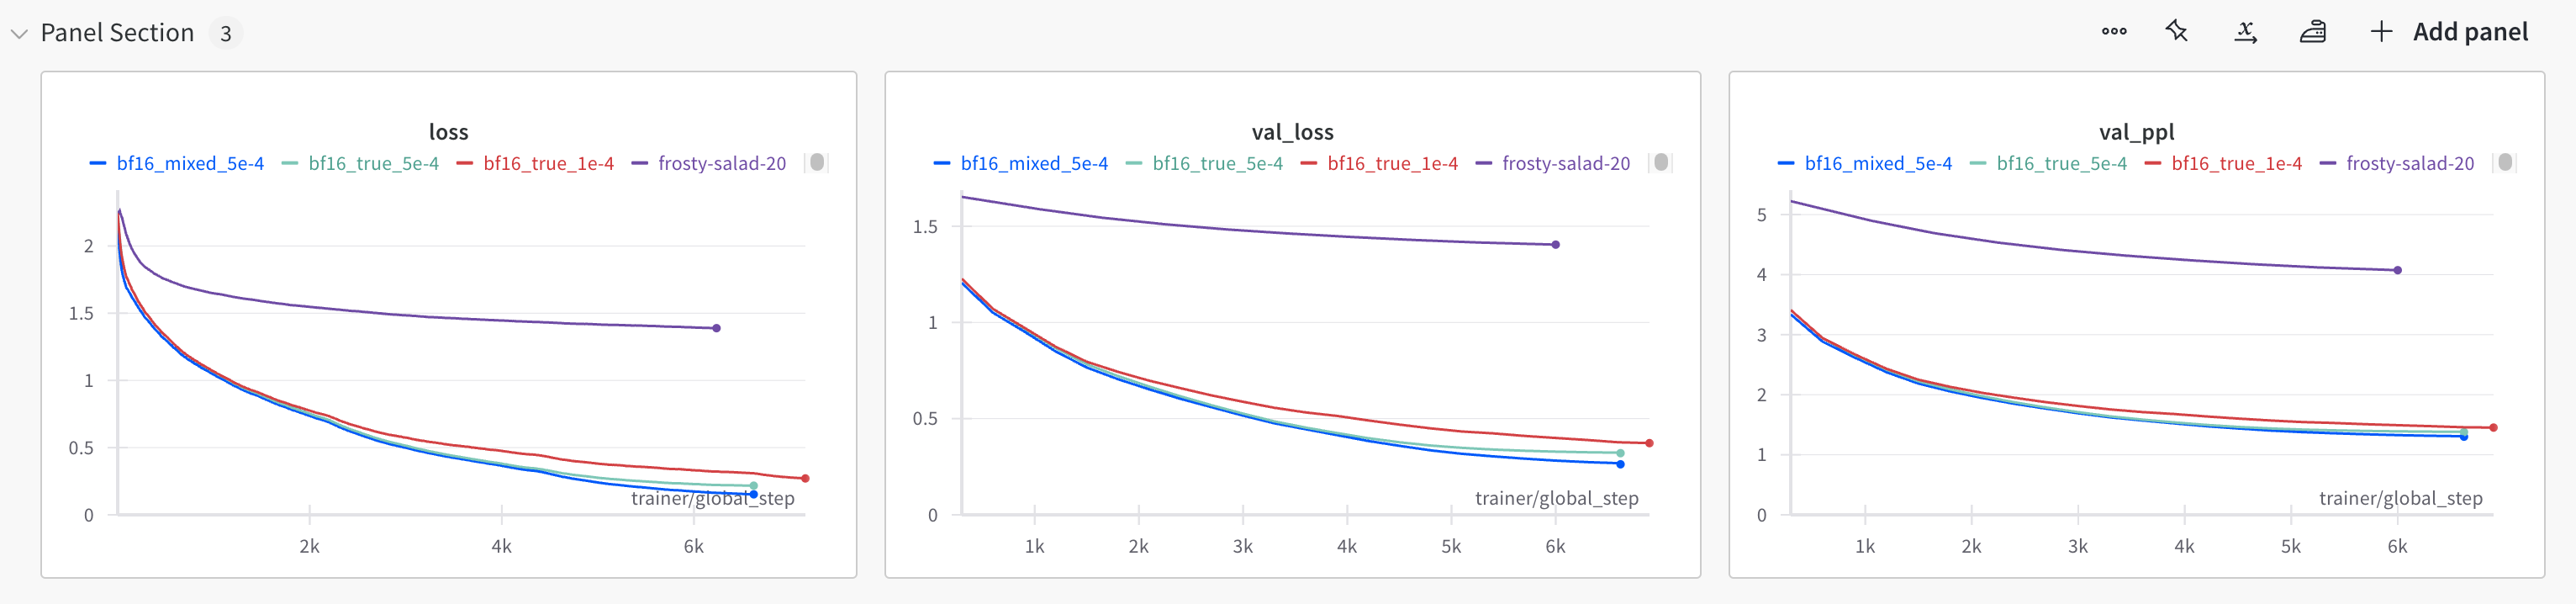2576x604 pixels.
Task: Select the val_loss chart title
Action: point(1292,132)
